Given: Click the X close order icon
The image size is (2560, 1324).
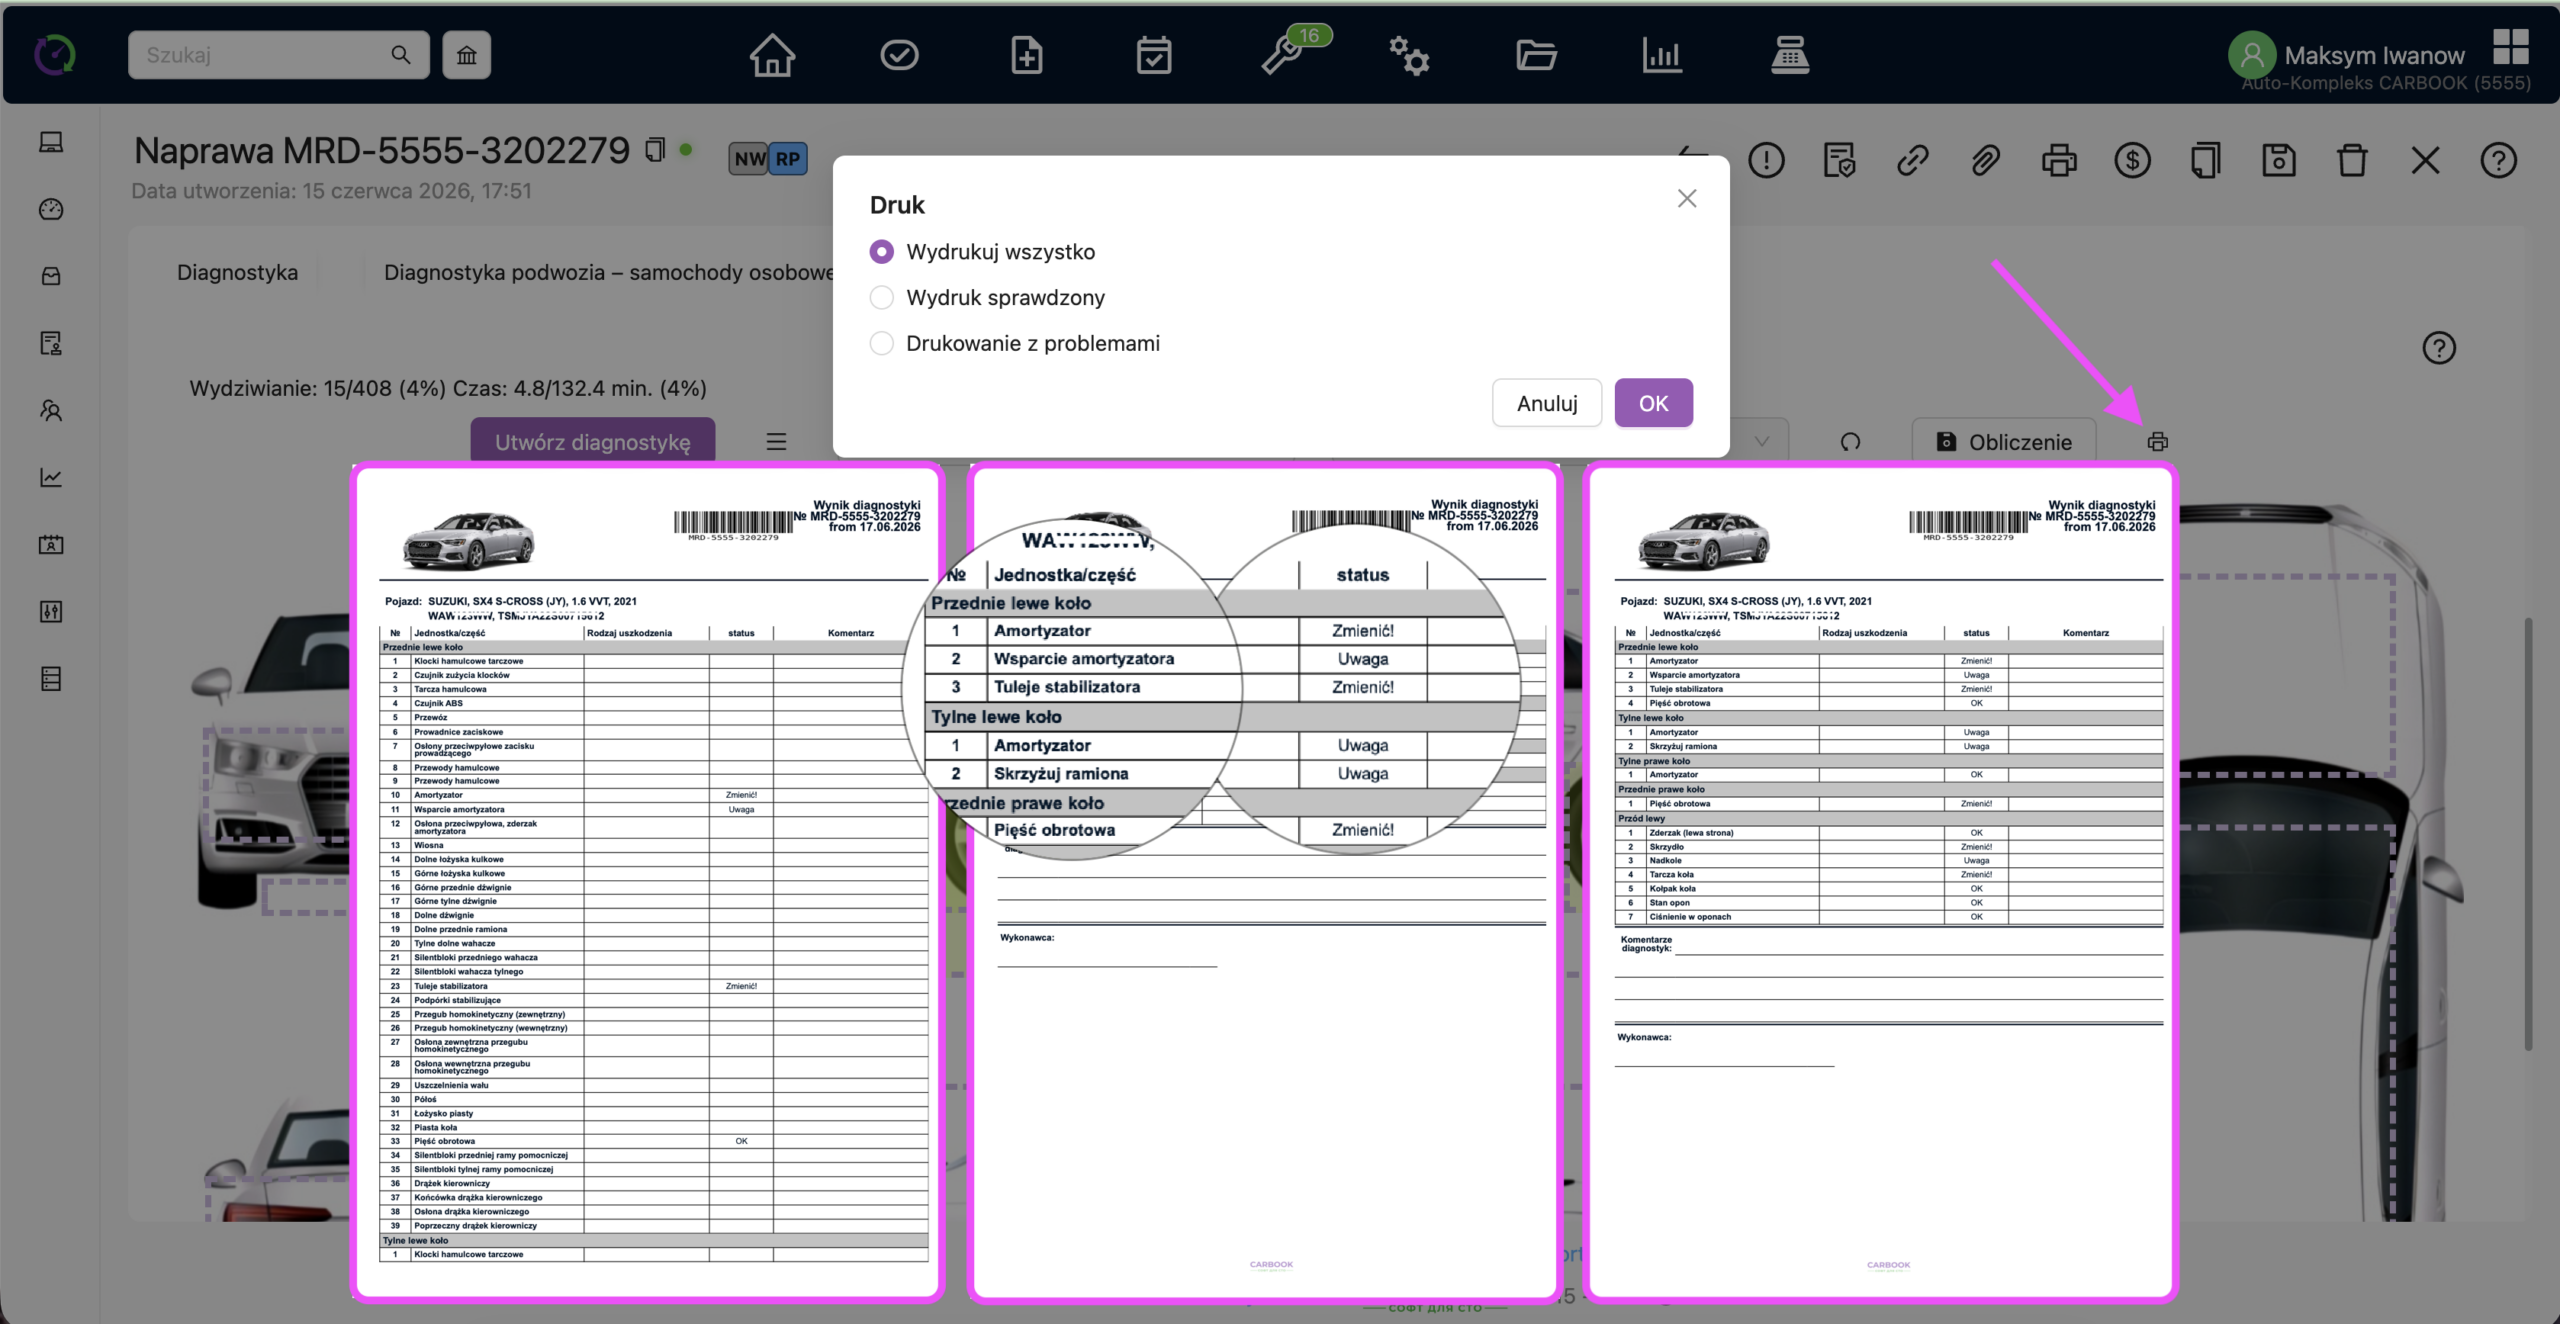Looking at the screenshot, I should [2425, 160].
